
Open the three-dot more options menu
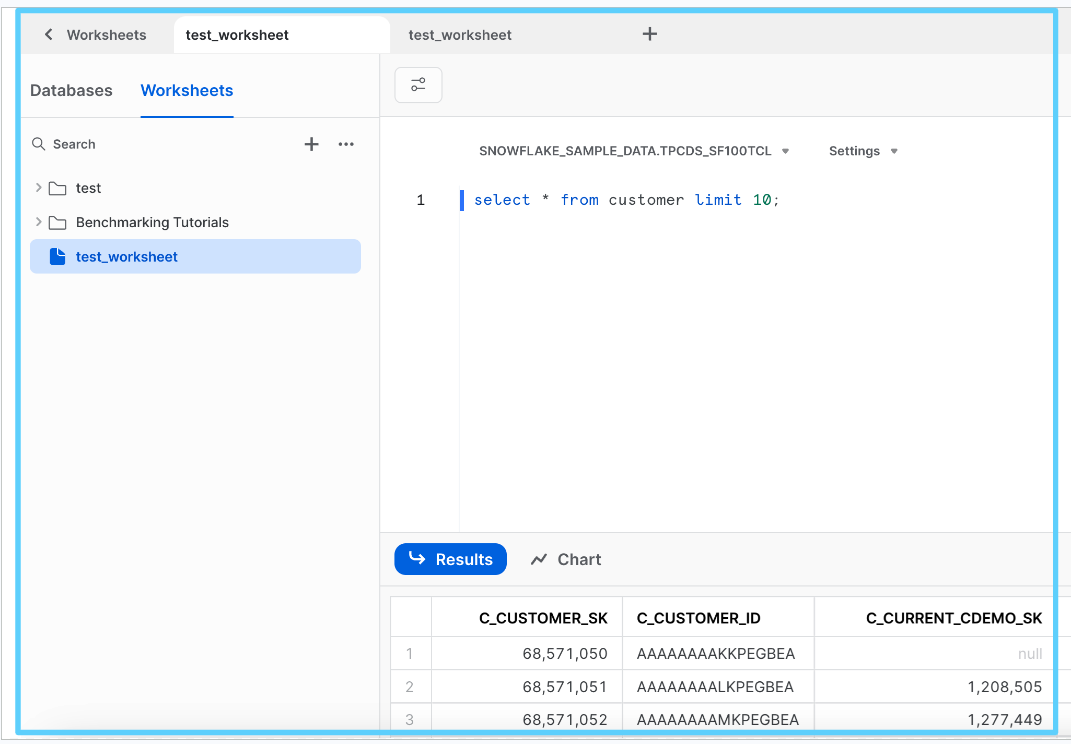coord(346,144)
